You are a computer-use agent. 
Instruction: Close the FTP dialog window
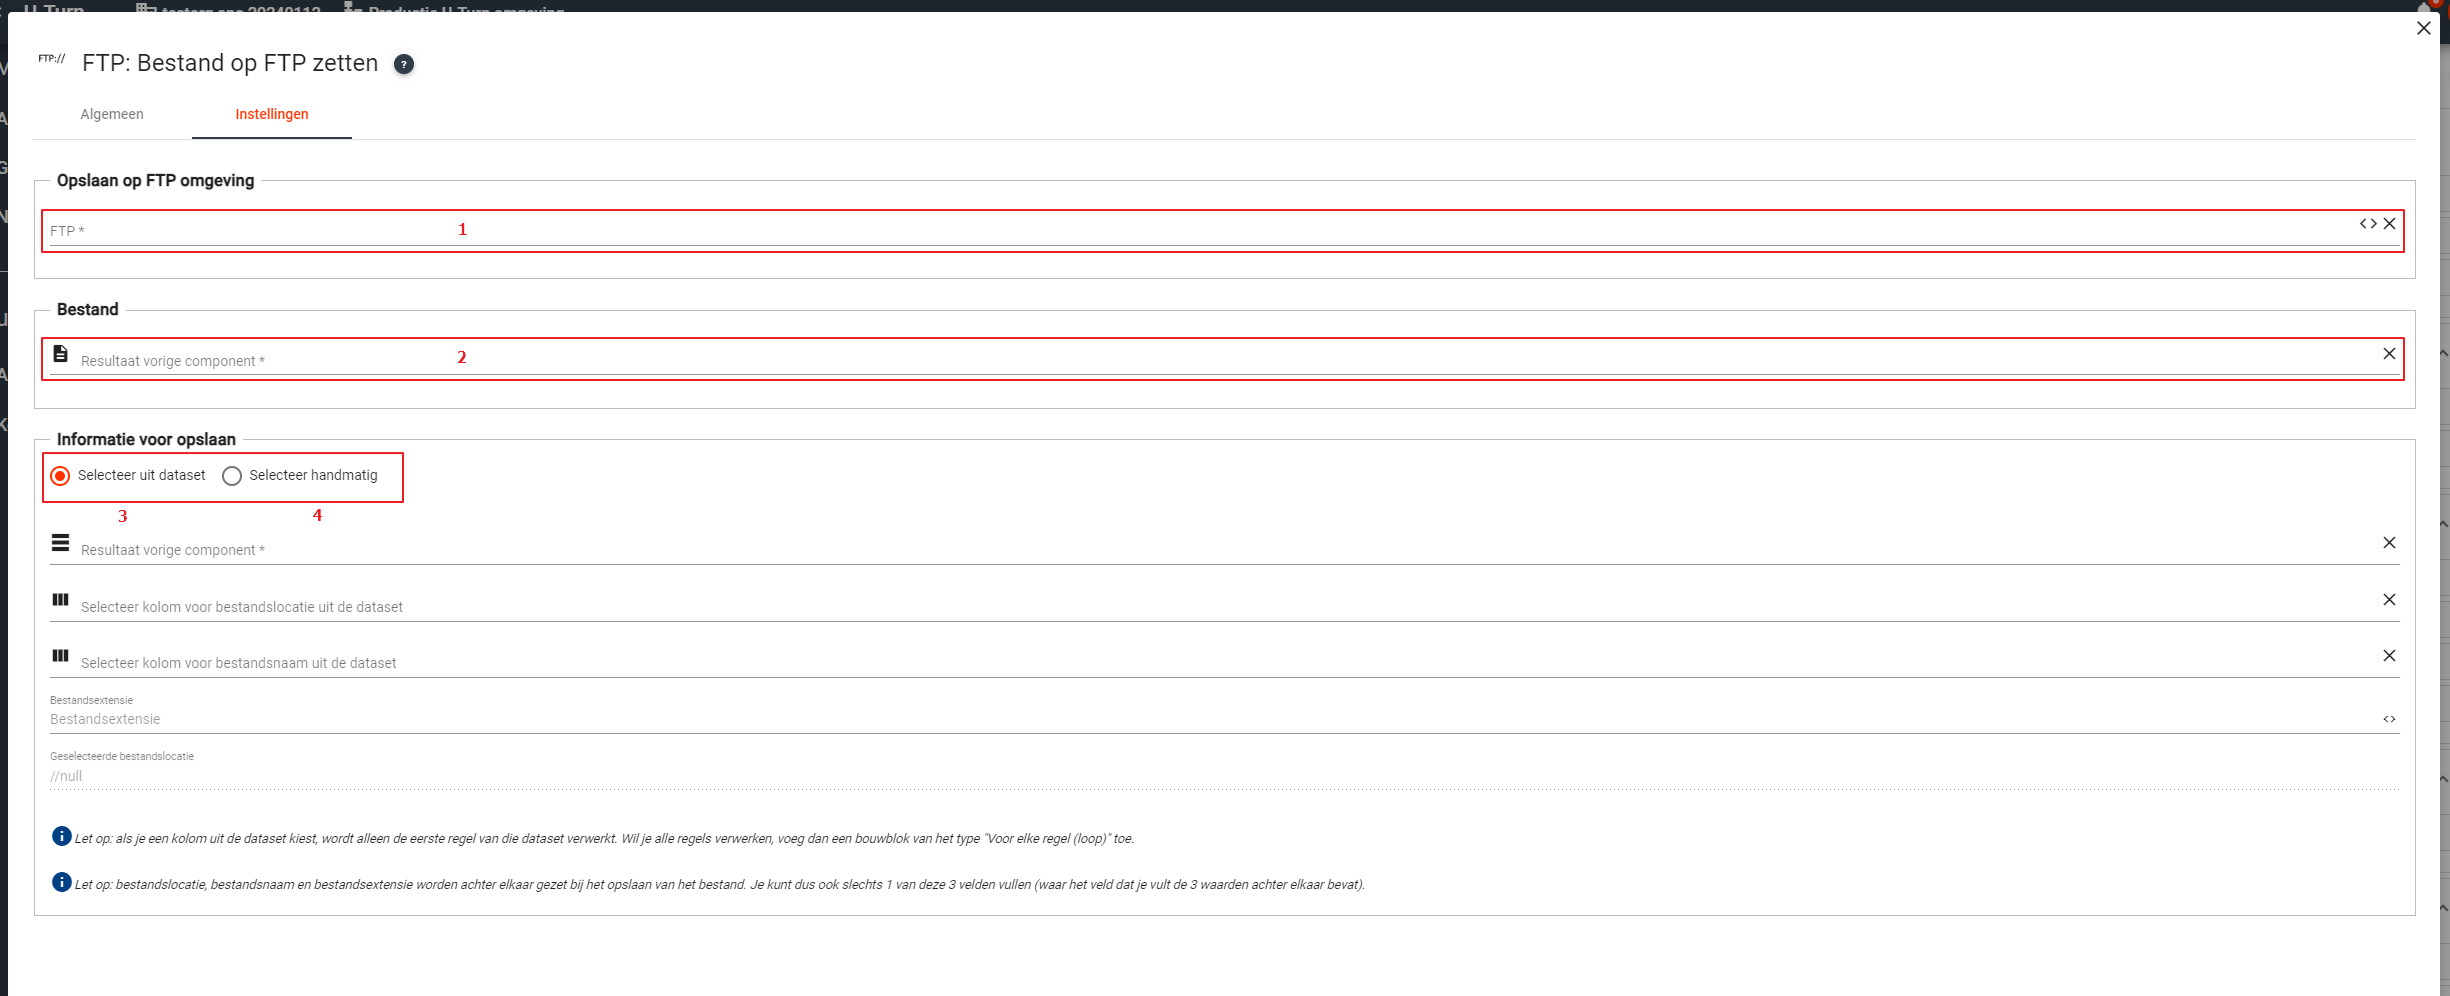coord(2423,29)
